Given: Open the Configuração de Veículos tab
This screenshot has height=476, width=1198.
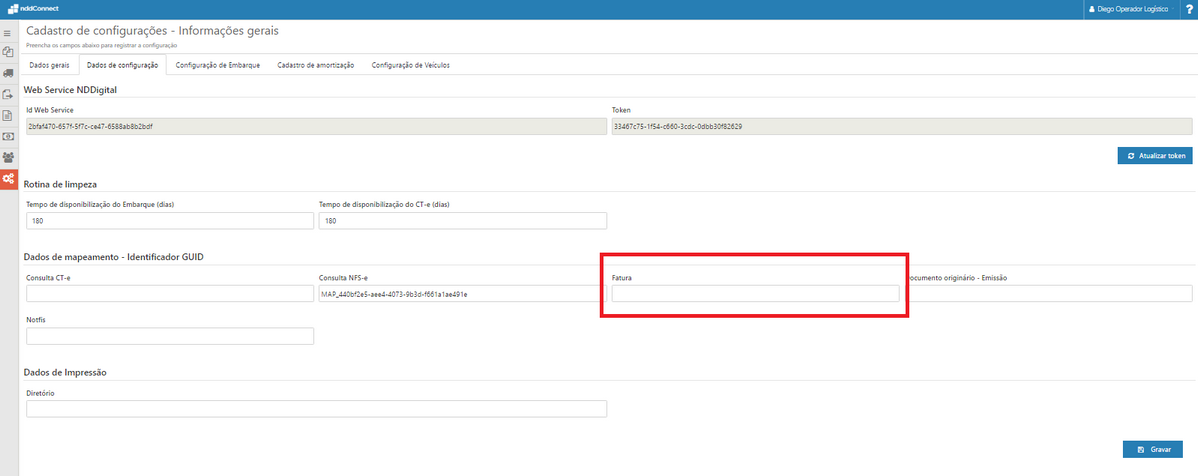Looking at the screenshot, I should pos(410,65).
